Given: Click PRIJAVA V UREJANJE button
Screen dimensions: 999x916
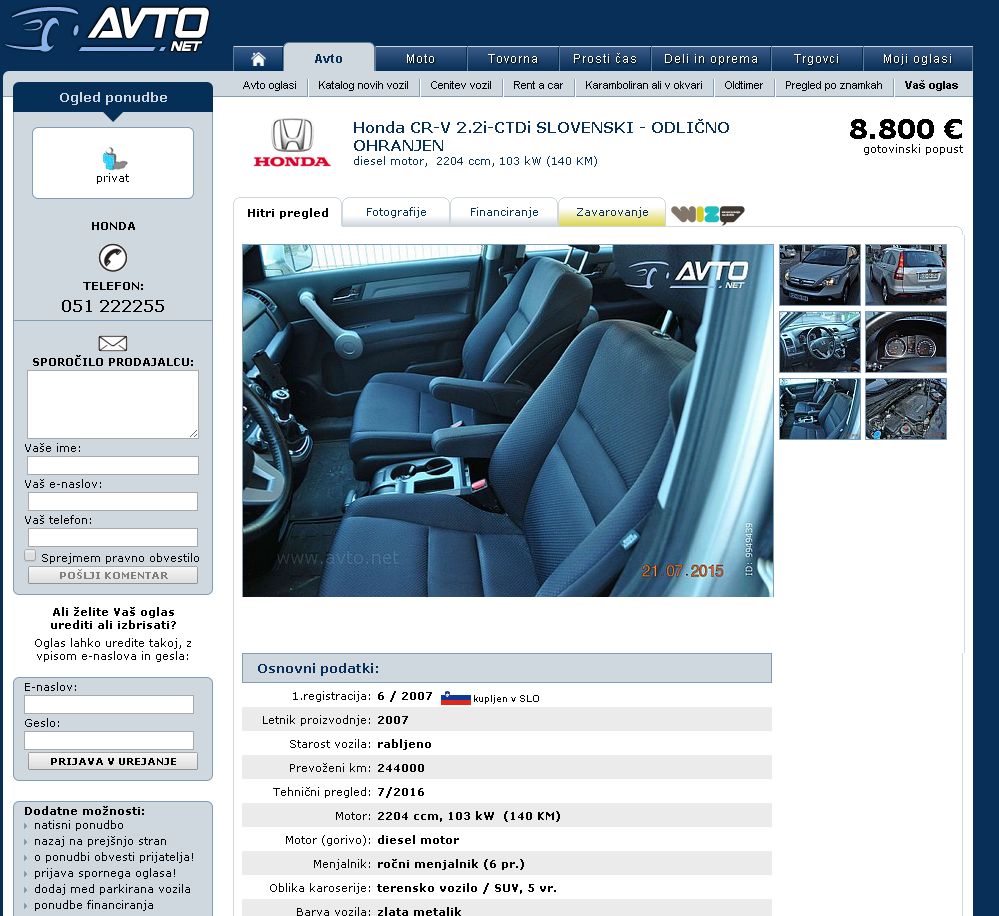Looking at the screenshot, I should coord(113,761).
